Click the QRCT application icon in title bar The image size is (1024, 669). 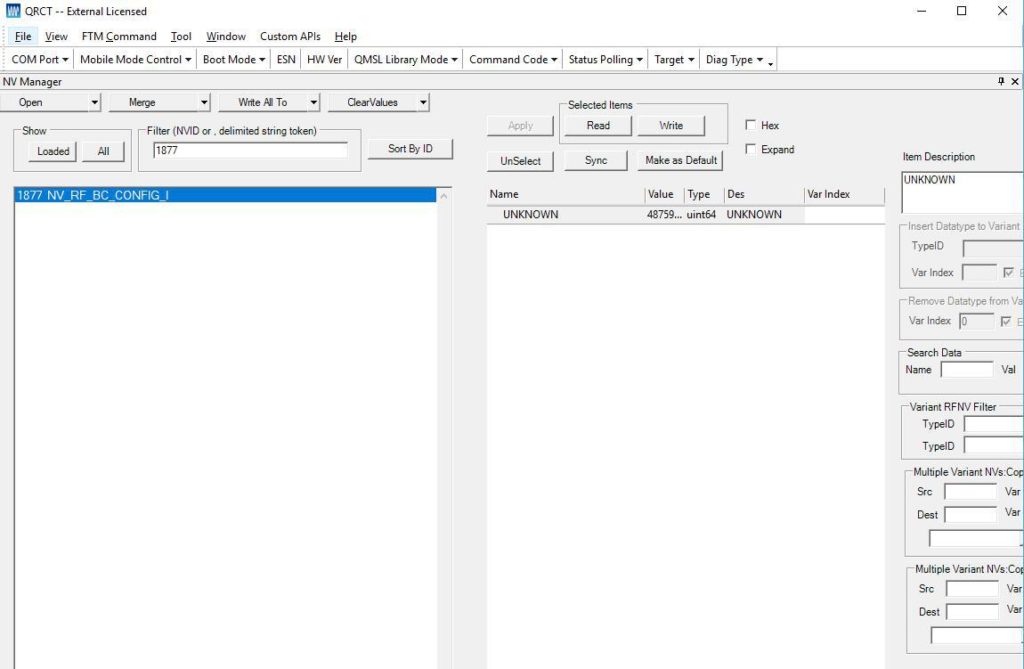pyautogui.click(x=13, y=11)
